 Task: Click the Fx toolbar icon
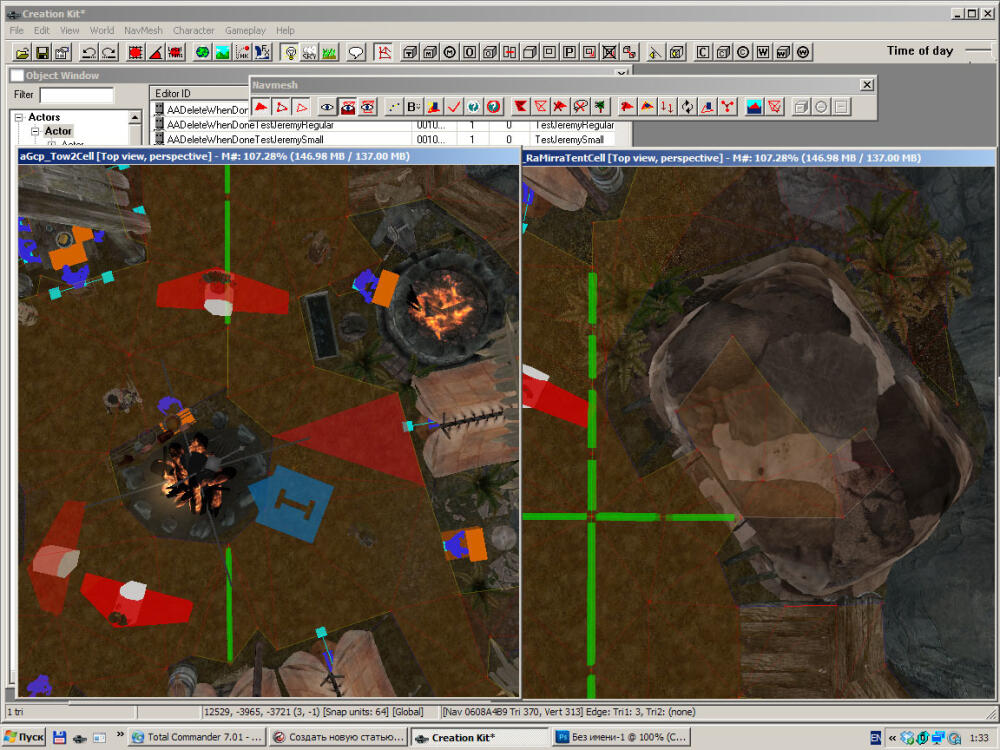[x=262, y=52]
